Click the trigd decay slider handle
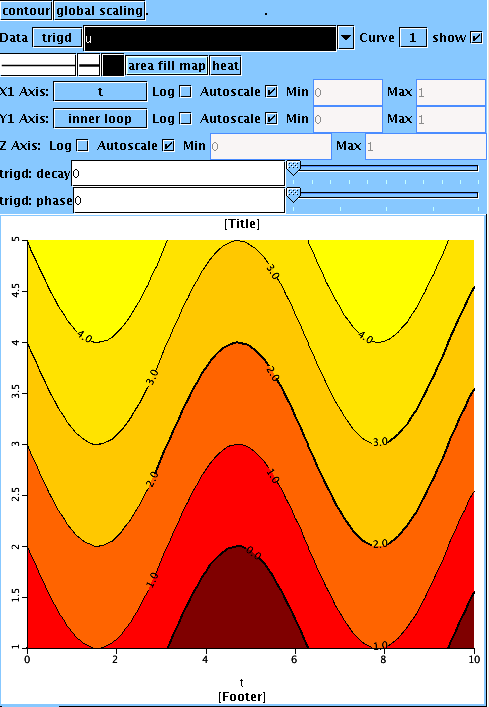 pyautogui.click(x=293, y=169)
